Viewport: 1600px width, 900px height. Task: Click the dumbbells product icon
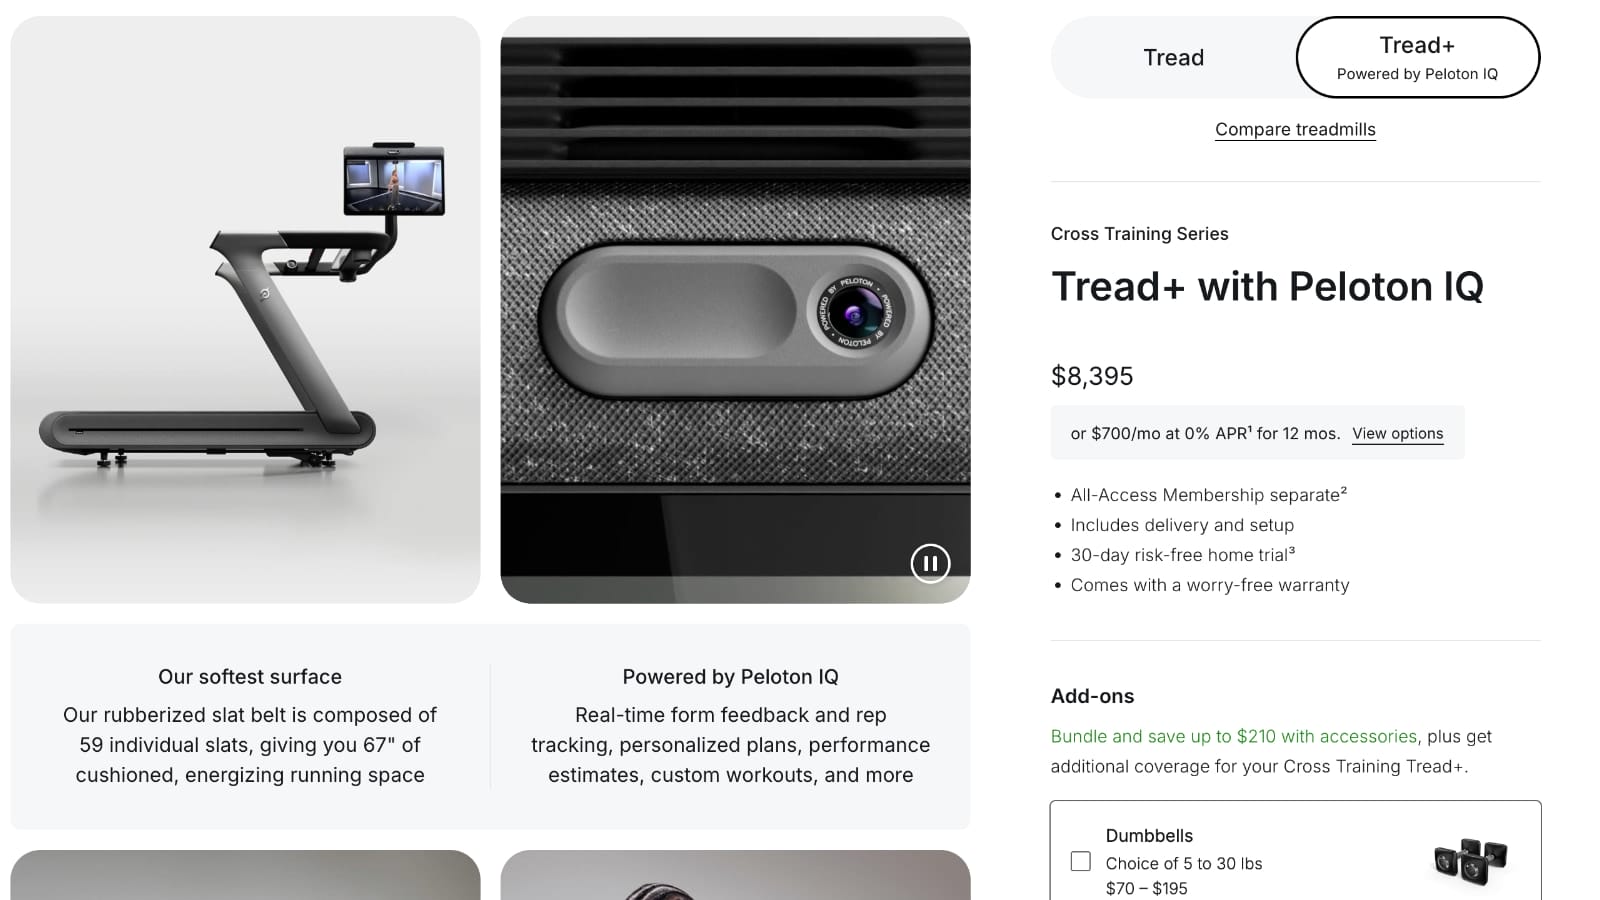(x=1470, y=860)
